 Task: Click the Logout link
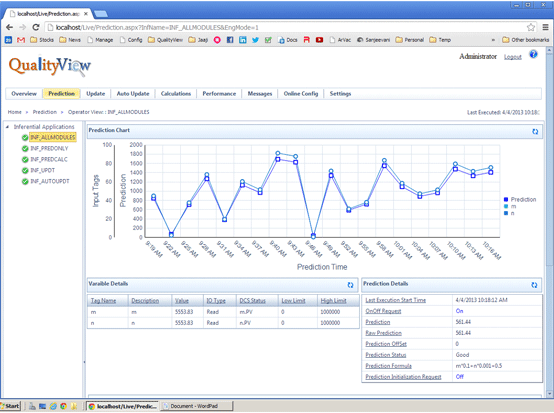(512, 57)
